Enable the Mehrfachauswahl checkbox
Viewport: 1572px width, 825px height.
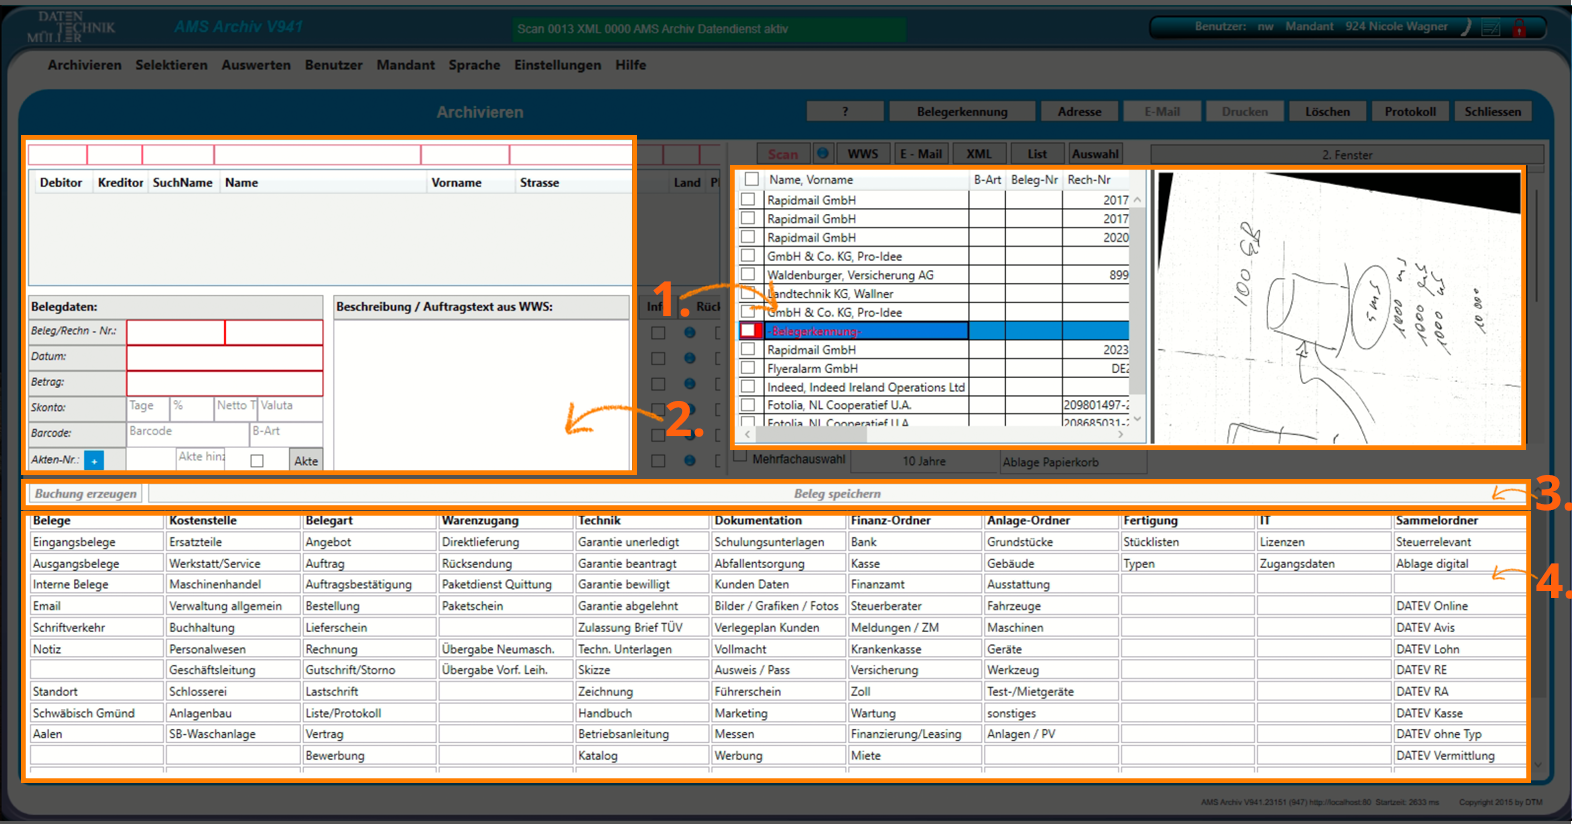tap(741, 457)
